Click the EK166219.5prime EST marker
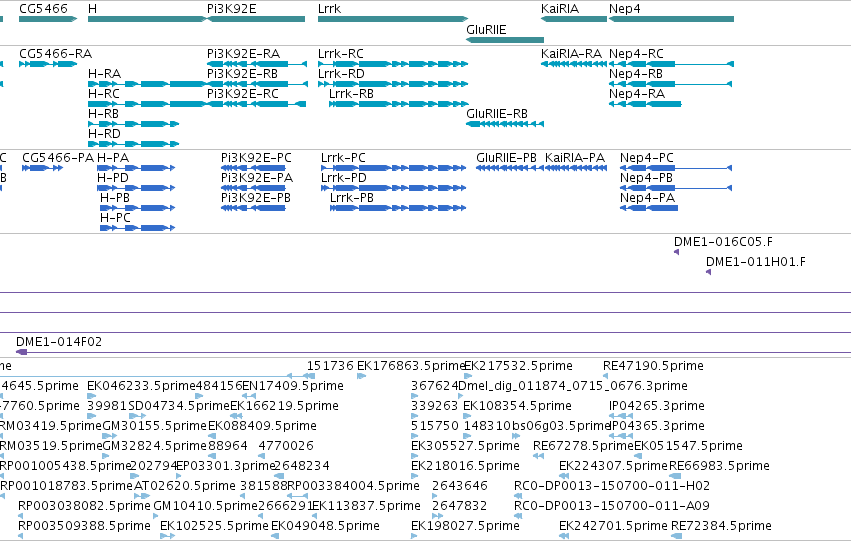This screenshot has width=851, height=541. (236, 416)
